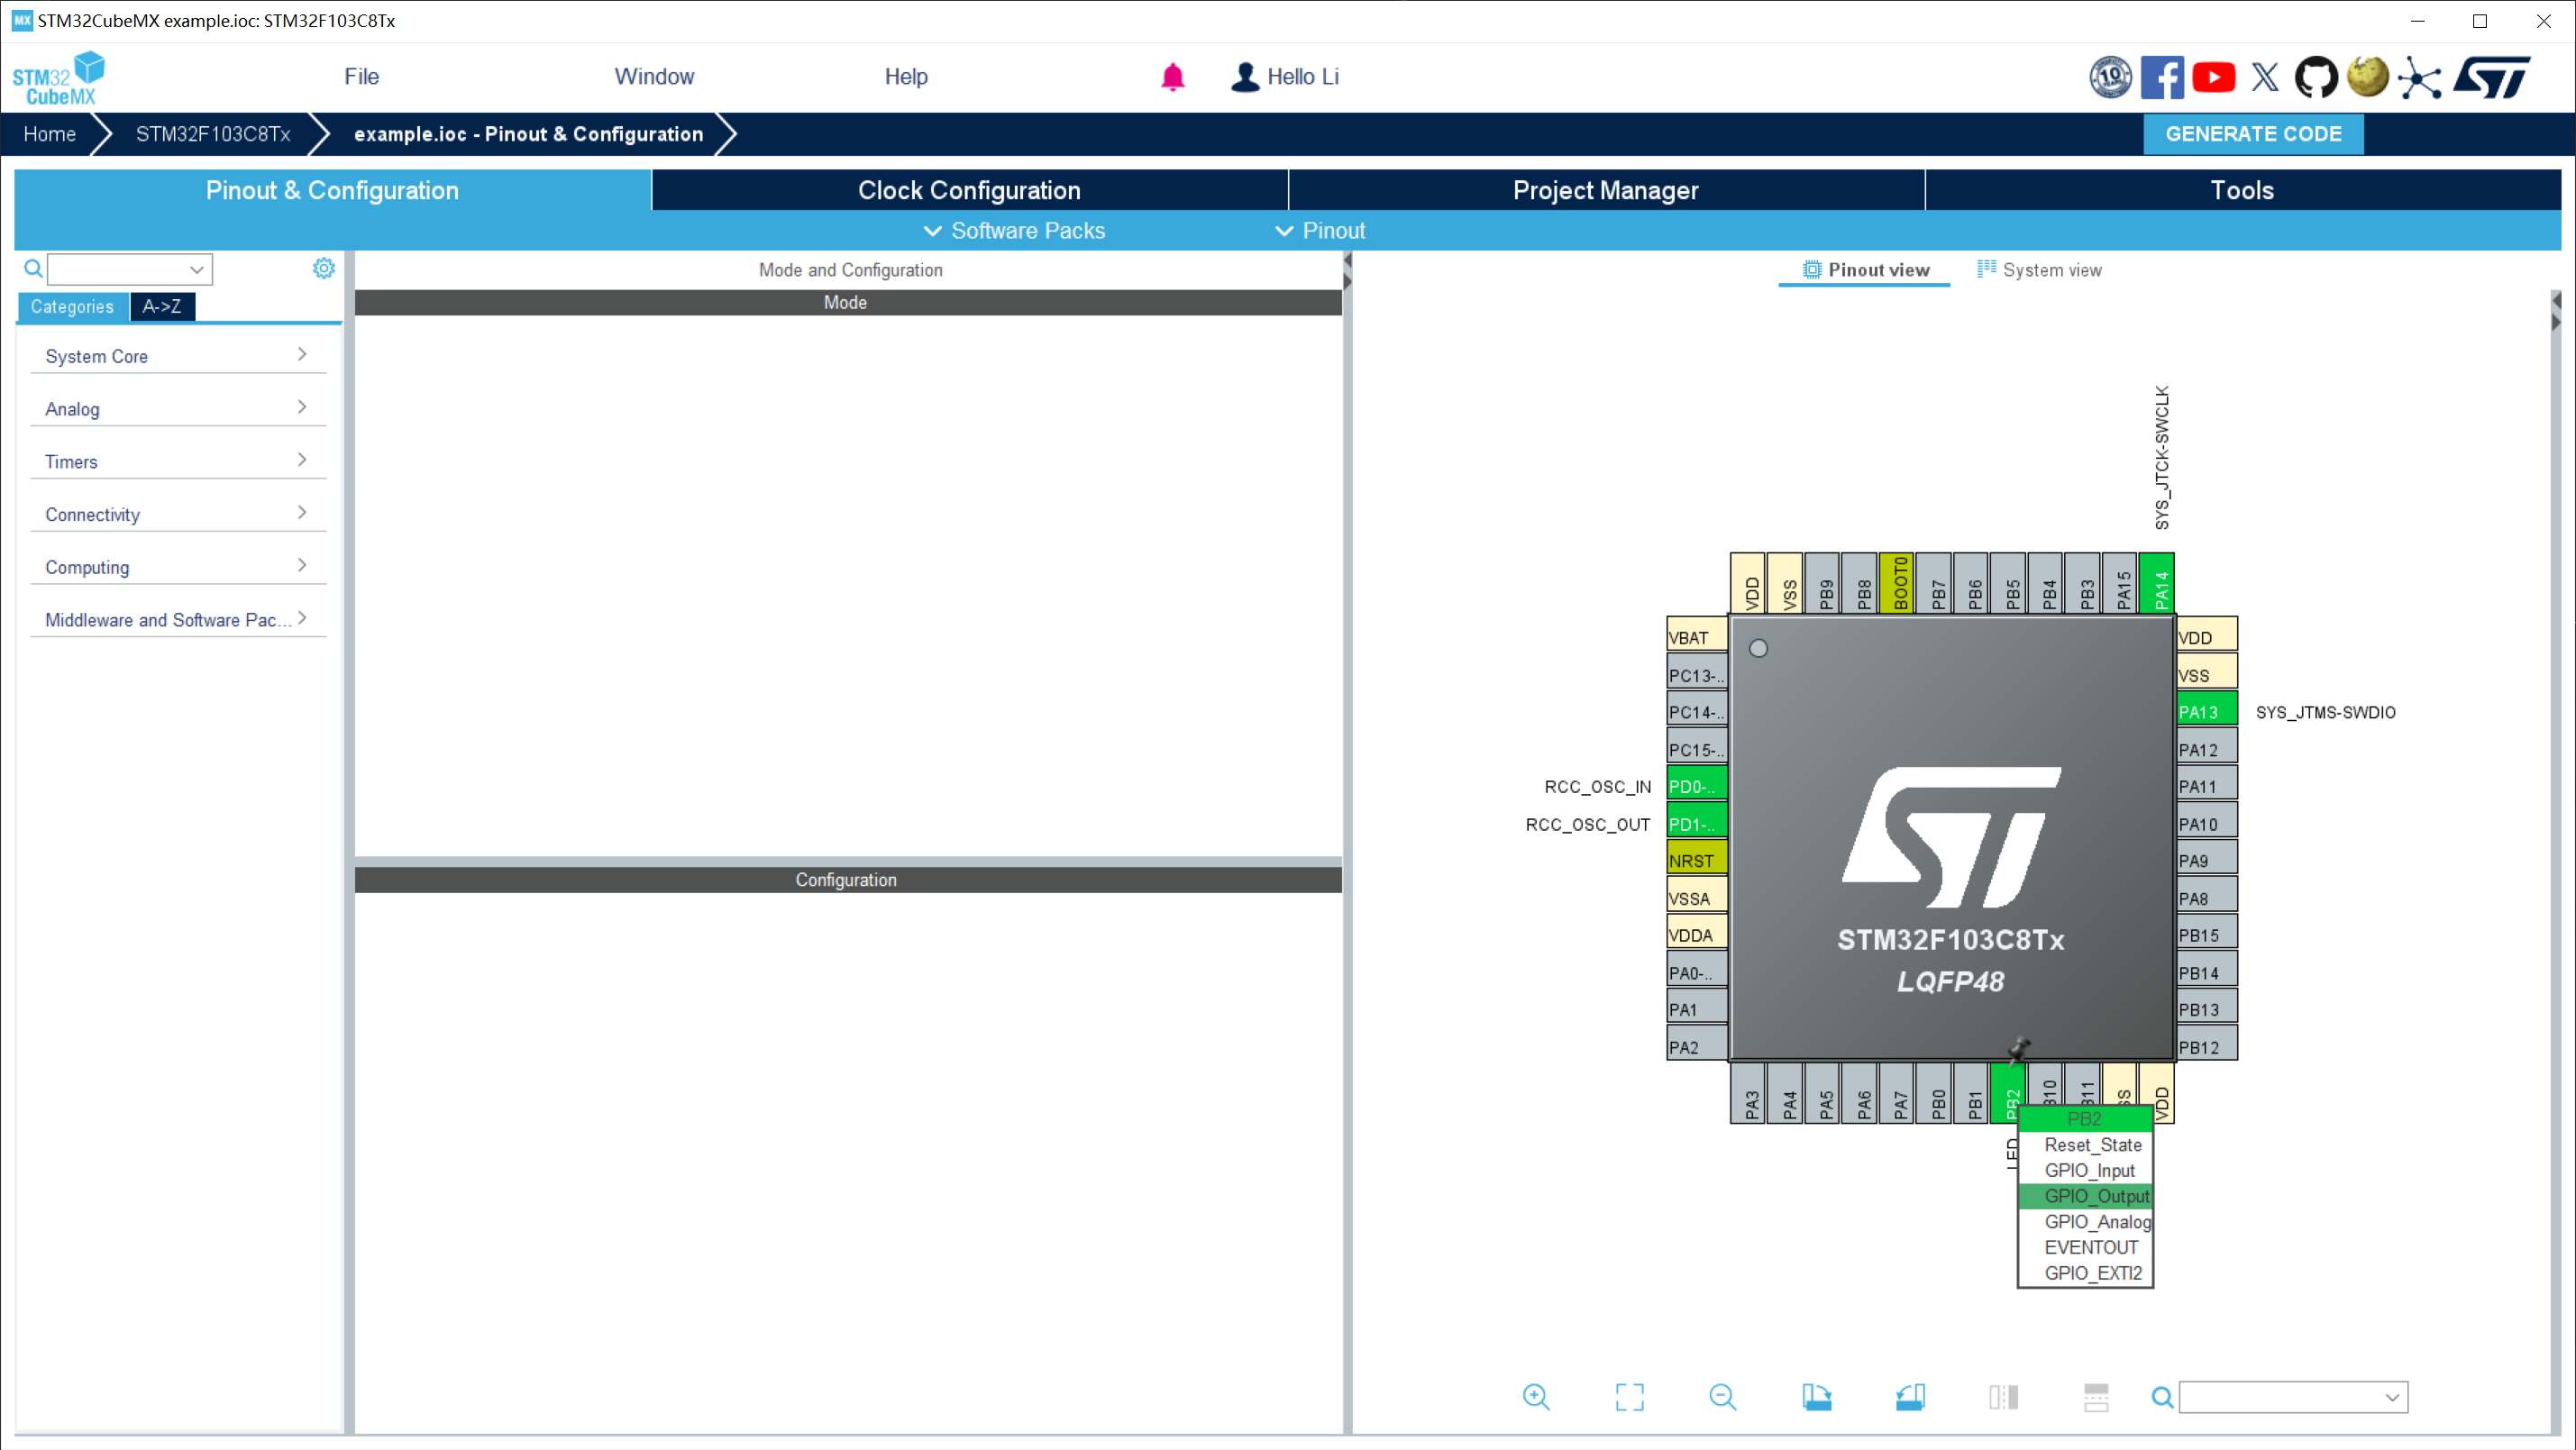Screen dimensions: 2576x1450
Task: Open the Facebook icon link
Action: pos(2162,77)
